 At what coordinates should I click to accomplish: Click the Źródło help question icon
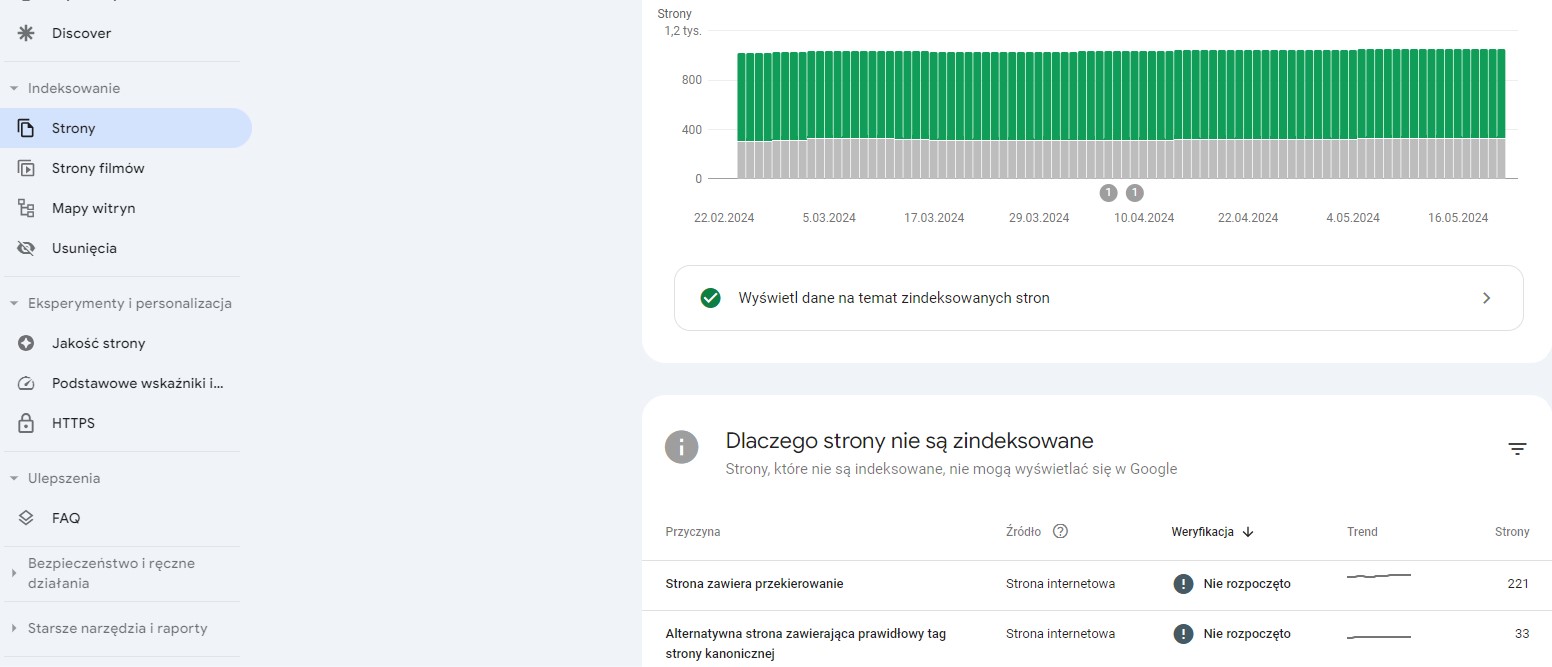coord(1061,531)
